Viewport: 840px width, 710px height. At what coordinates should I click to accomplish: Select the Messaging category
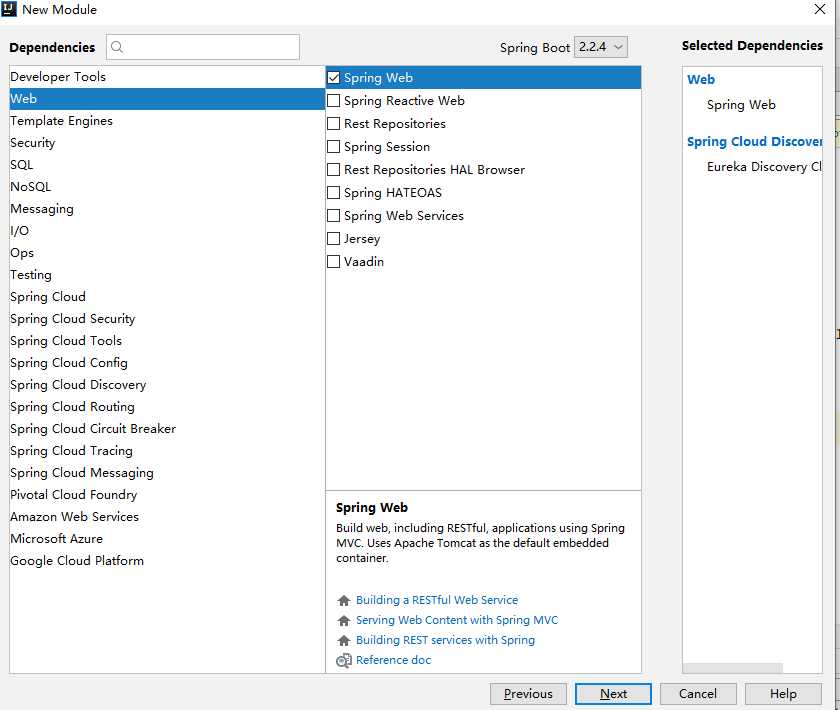(x=167, y=208)
